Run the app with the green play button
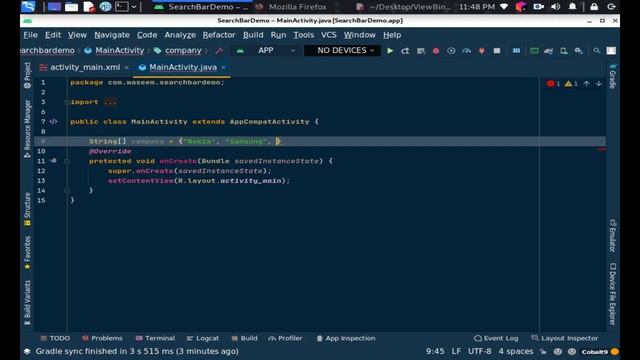Screen dimensions: 640x360 tap(390, 51)
